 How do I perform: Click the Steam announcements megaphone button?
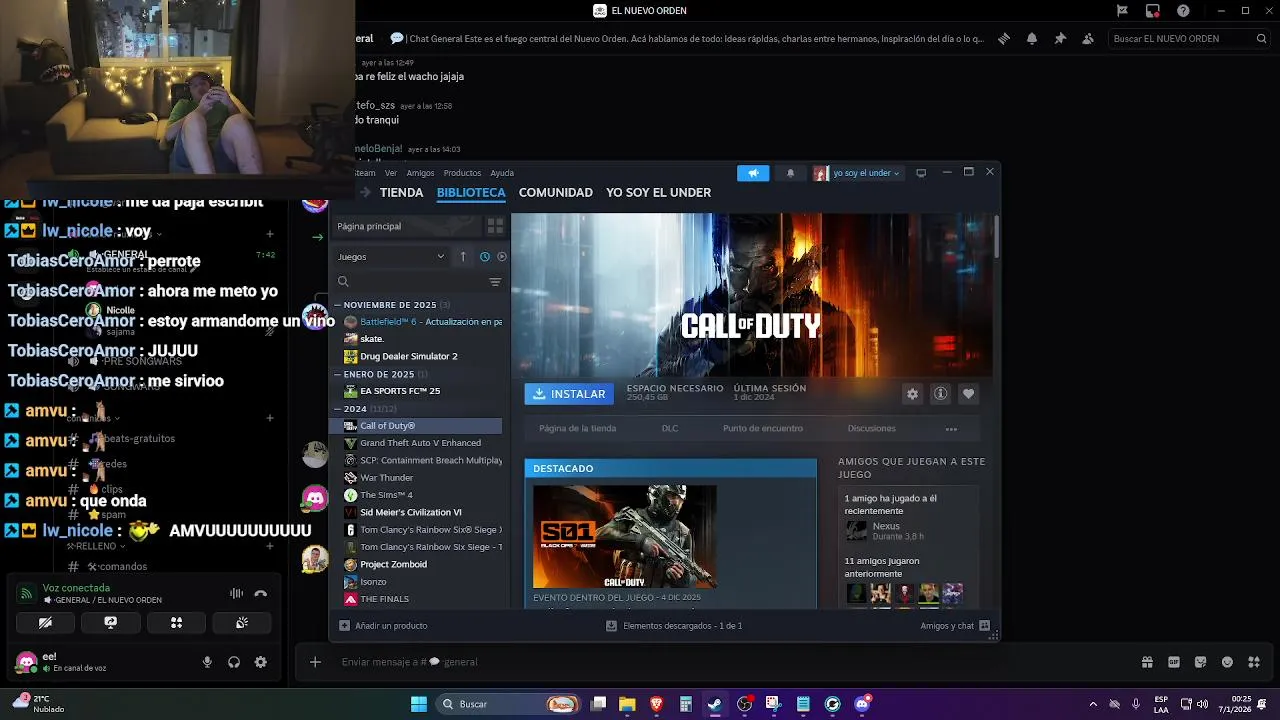pos(753,173)
